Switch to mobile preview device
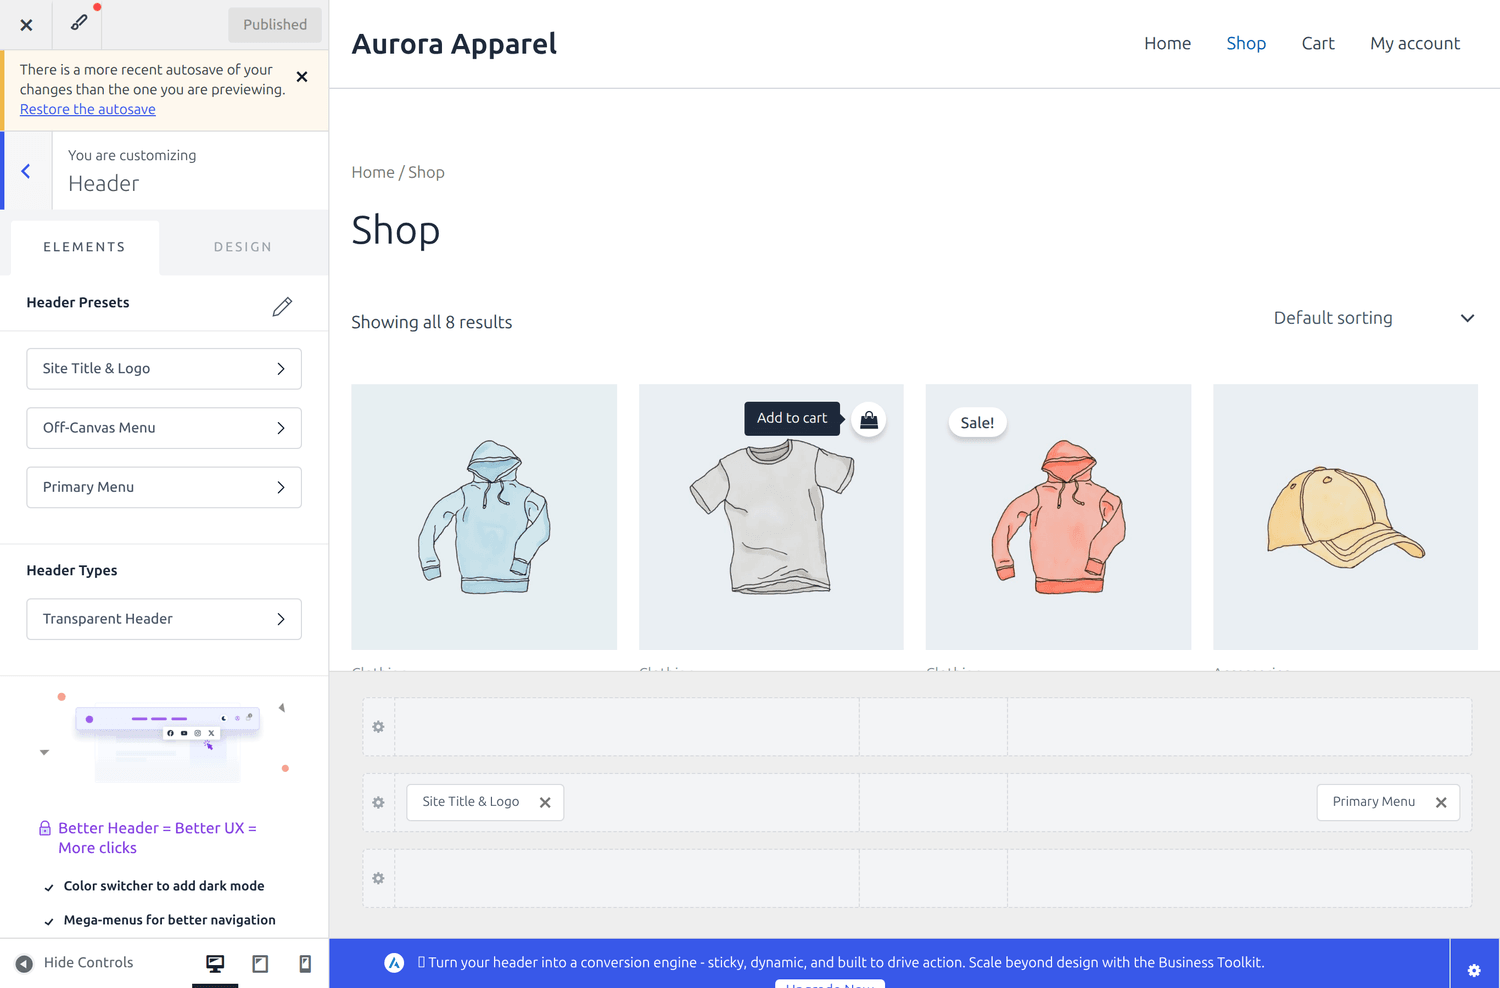This screenshot has height=988, width=1500. pos(305,964)
